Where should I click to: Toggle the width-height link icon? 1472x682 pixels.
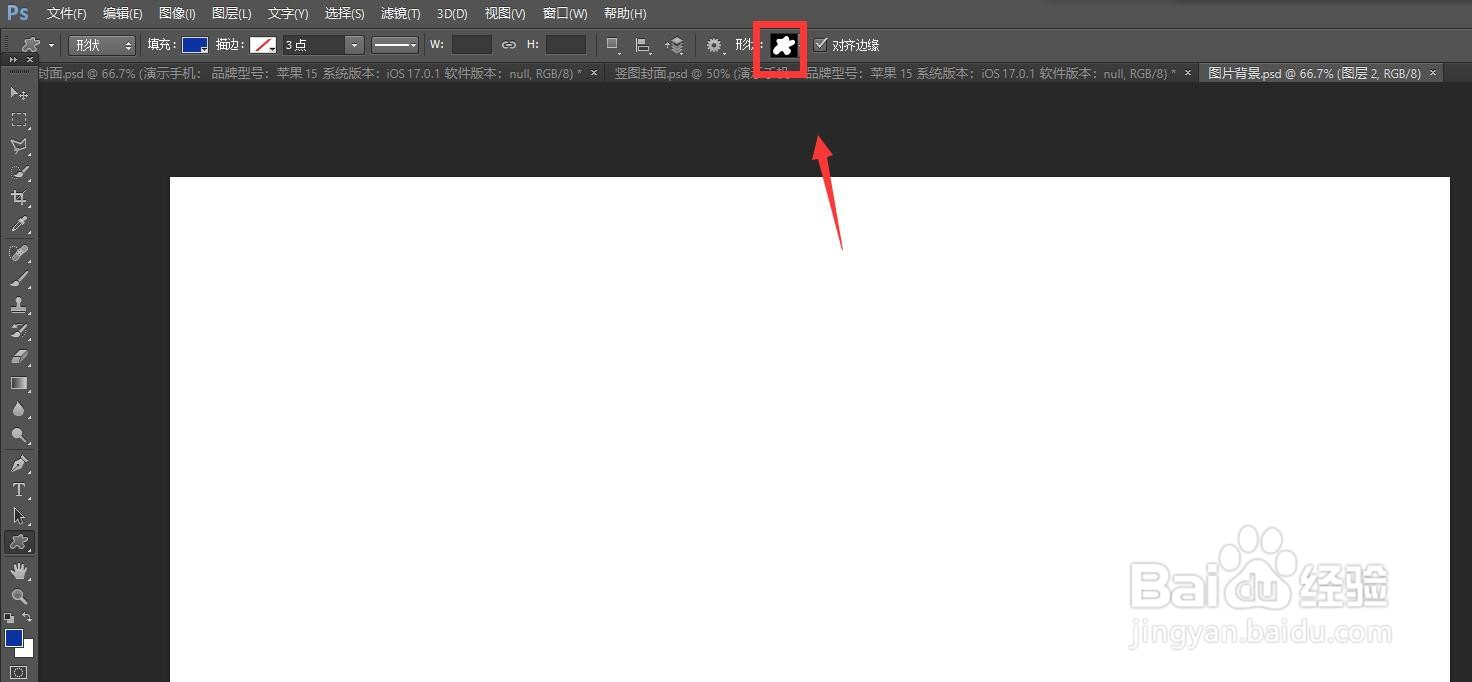pos(509,45)
